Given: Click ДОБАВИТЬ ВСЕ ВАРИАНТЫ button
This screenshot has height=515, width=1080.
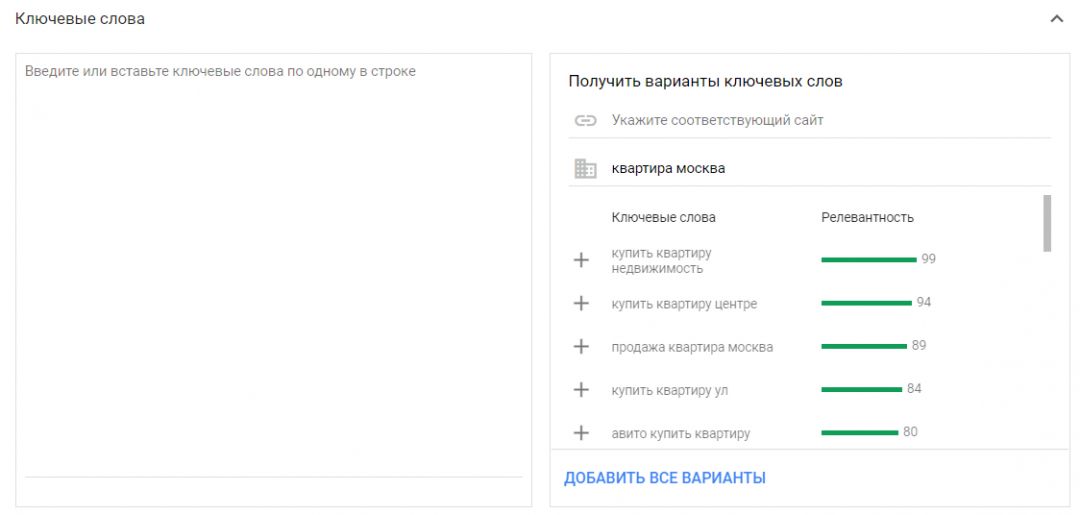Looking at the screenshot, I should (x=665, y=478).
